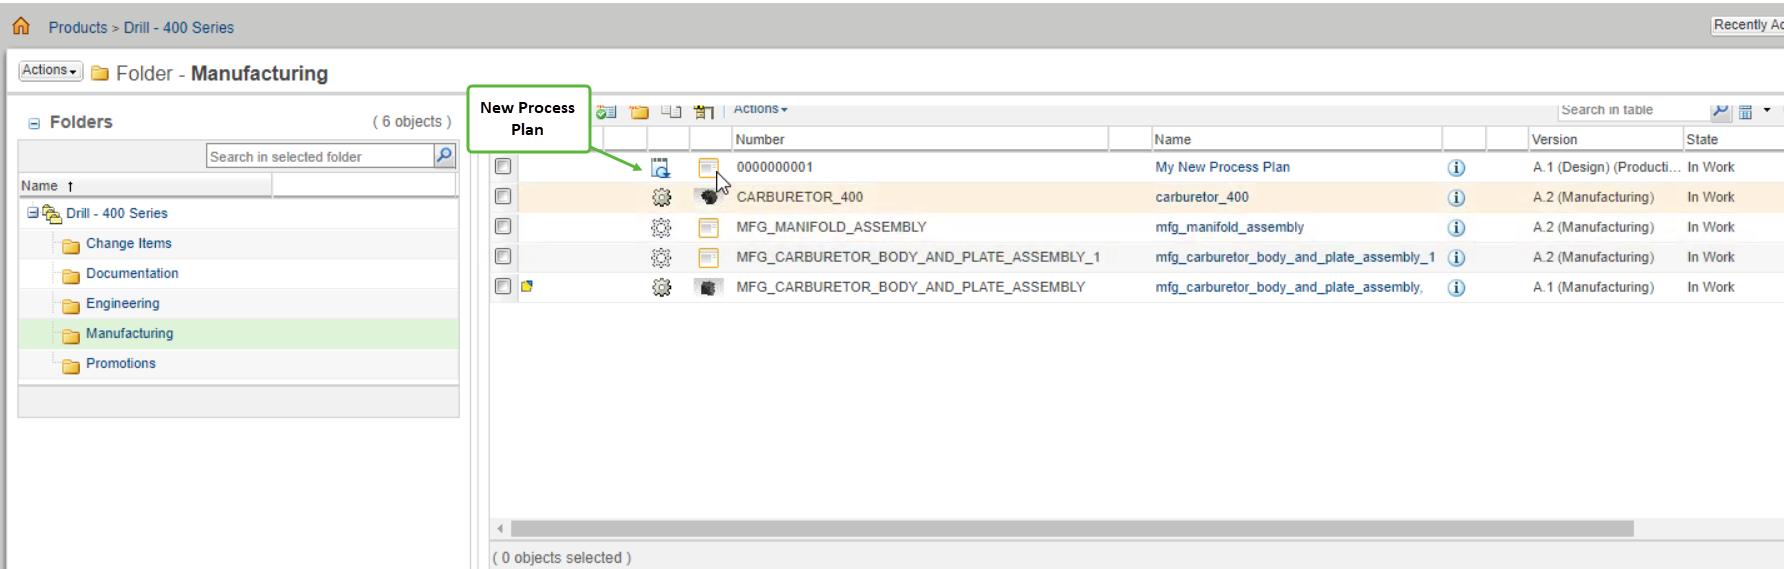Select checkbox for MFG_MANIFOLD_ASSEMBLY
Viewport: 1784px width, 569px height.
click(503, 227)
